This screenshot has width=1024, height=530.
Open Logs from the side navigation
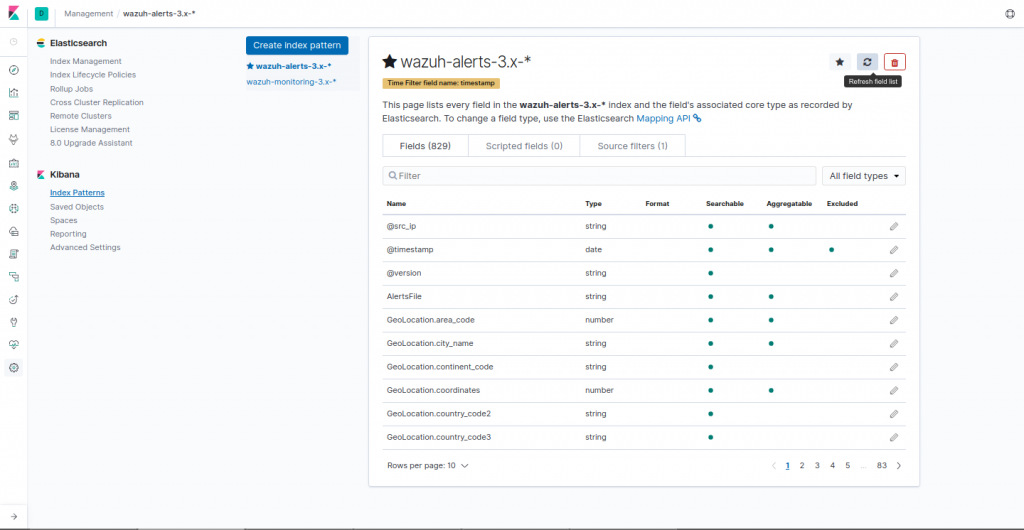pyautogui.click(x=14, y=254)
